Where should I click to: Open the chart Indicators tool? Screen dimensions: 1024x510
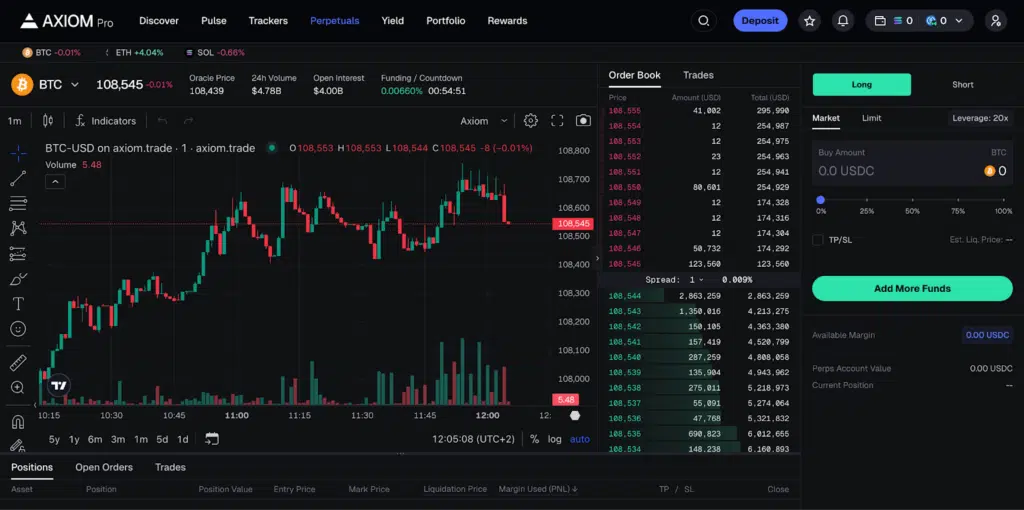pyautogui.click(x=105, y=121)
